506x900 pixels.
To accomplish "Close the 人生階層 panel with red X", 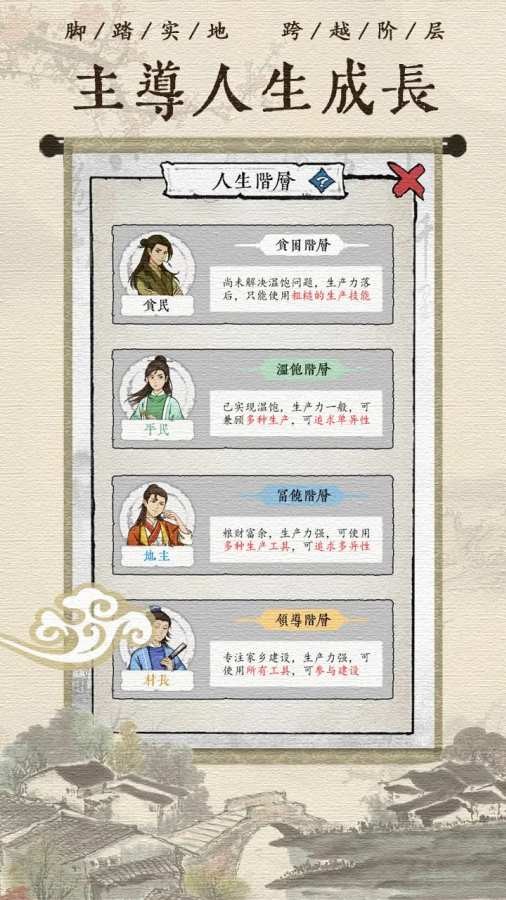I will point(406,180).
